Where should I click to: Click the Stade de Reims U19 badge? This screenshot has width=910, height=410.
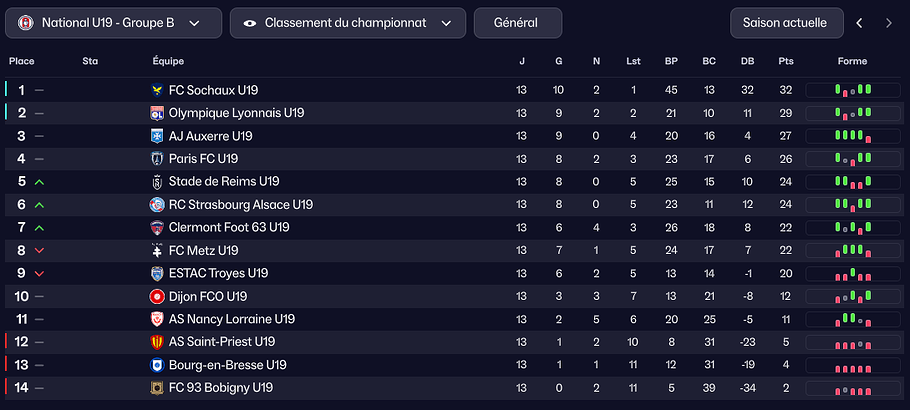coord(157,182)
